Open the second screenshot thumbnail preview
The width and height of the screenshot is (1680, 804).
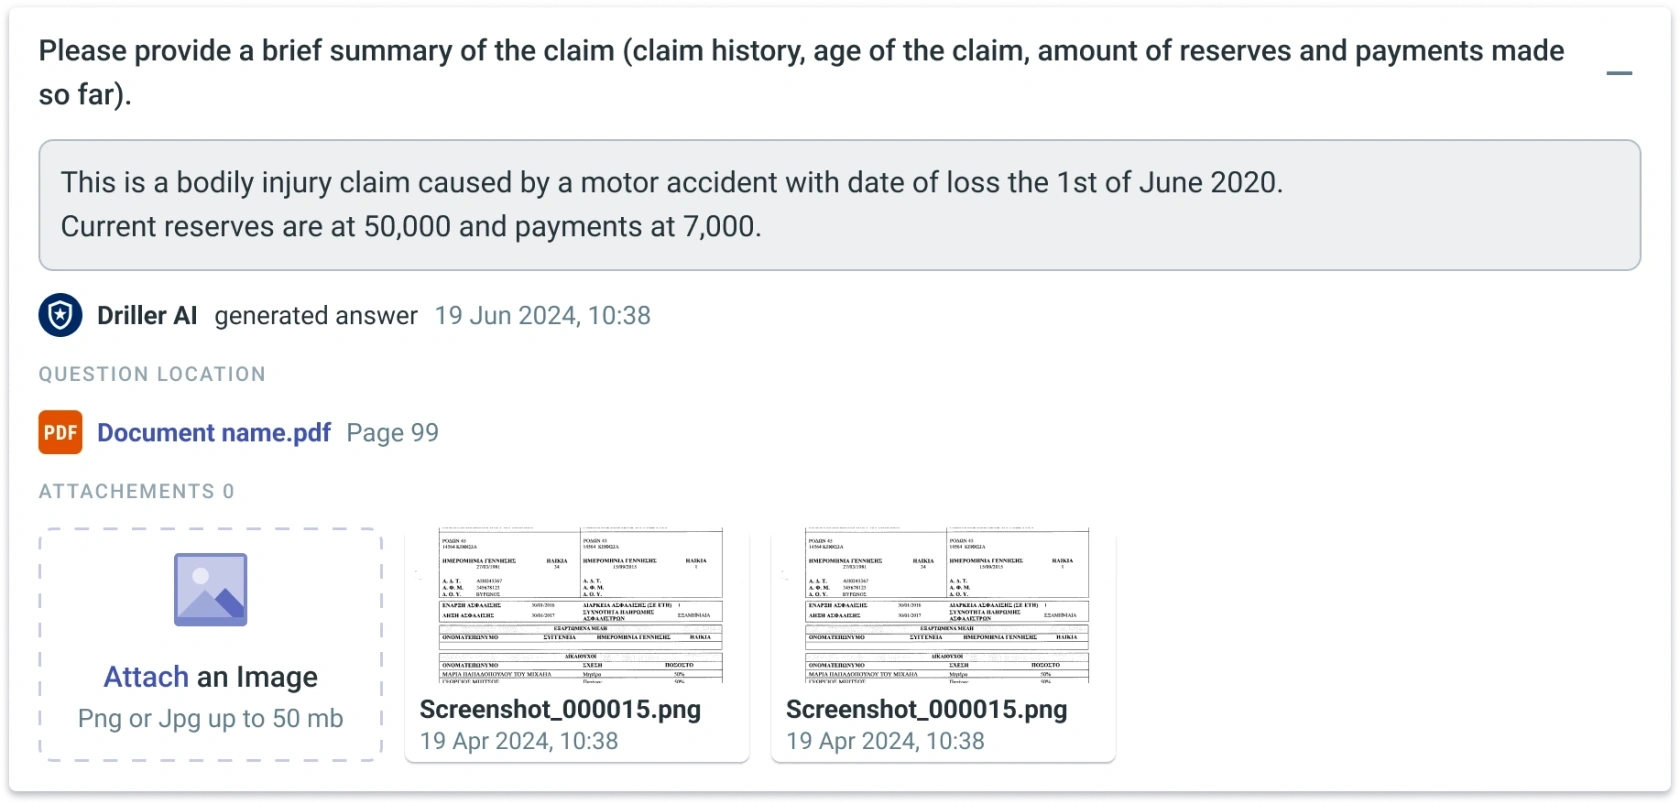(943, 606)
